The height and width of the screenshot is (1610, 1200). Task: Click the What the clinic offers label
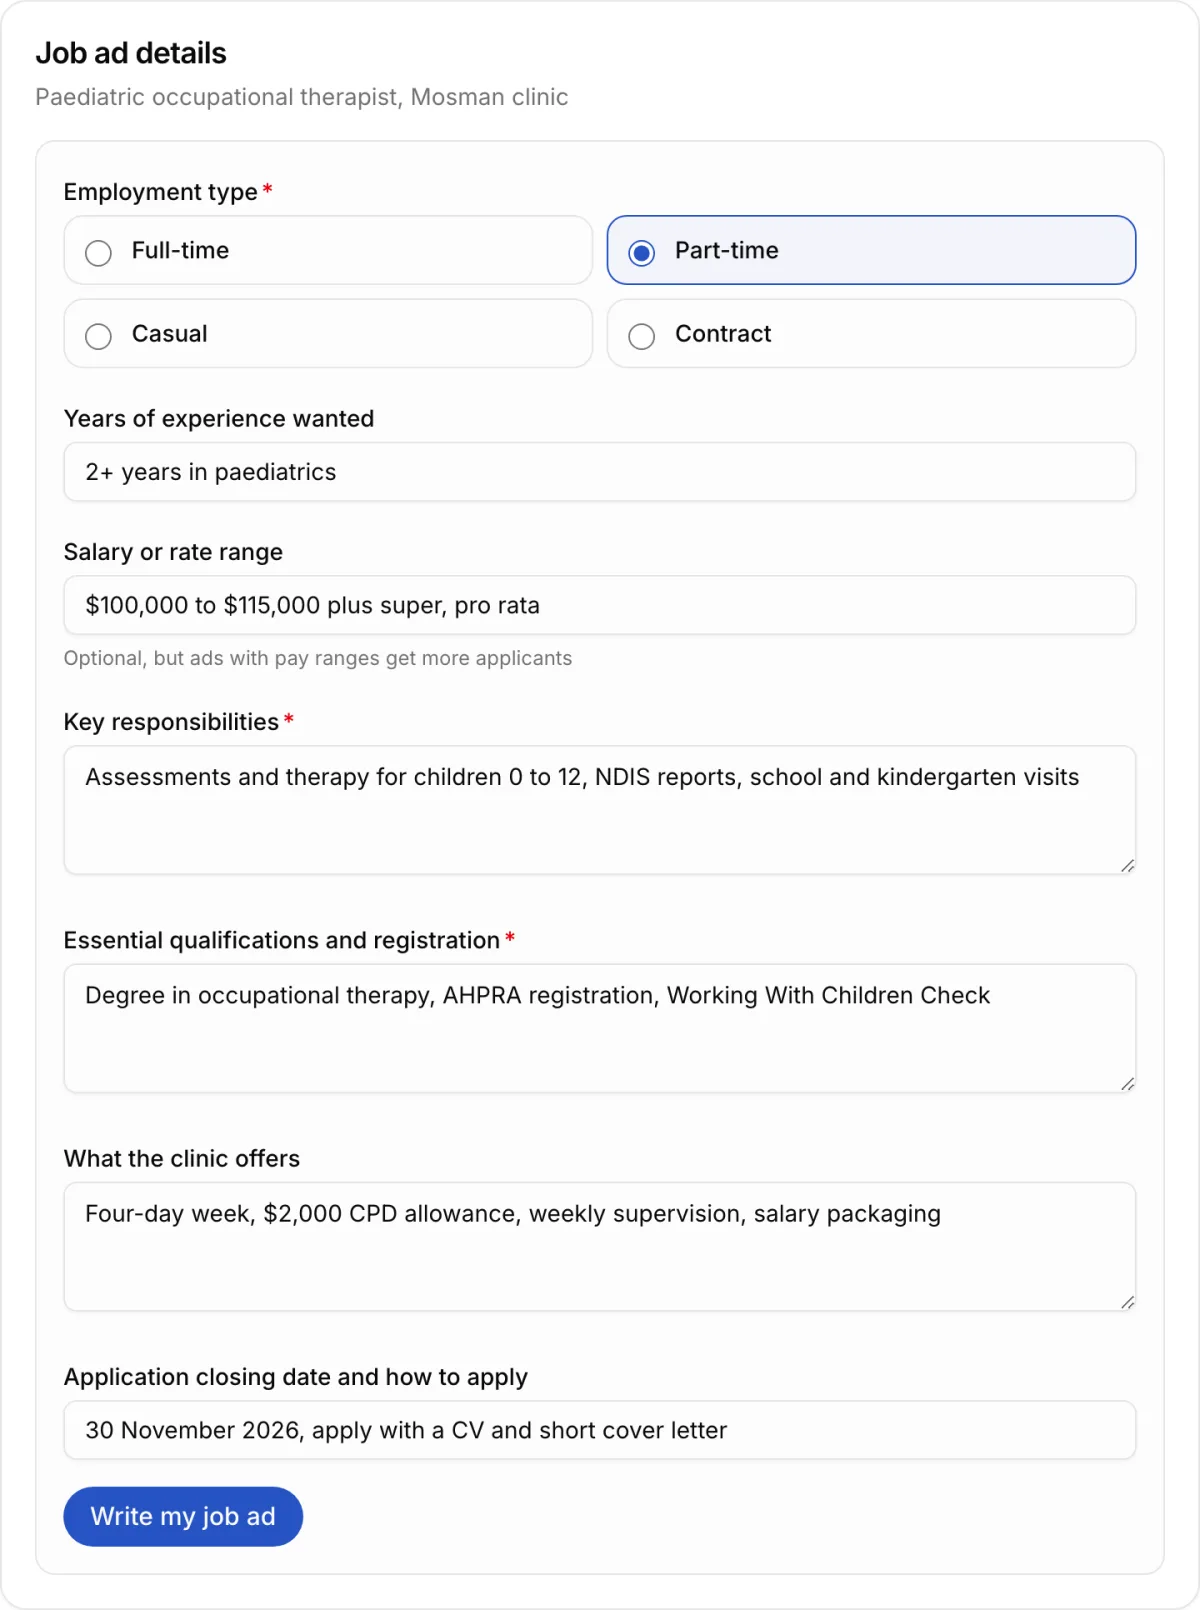(182, 1159)
